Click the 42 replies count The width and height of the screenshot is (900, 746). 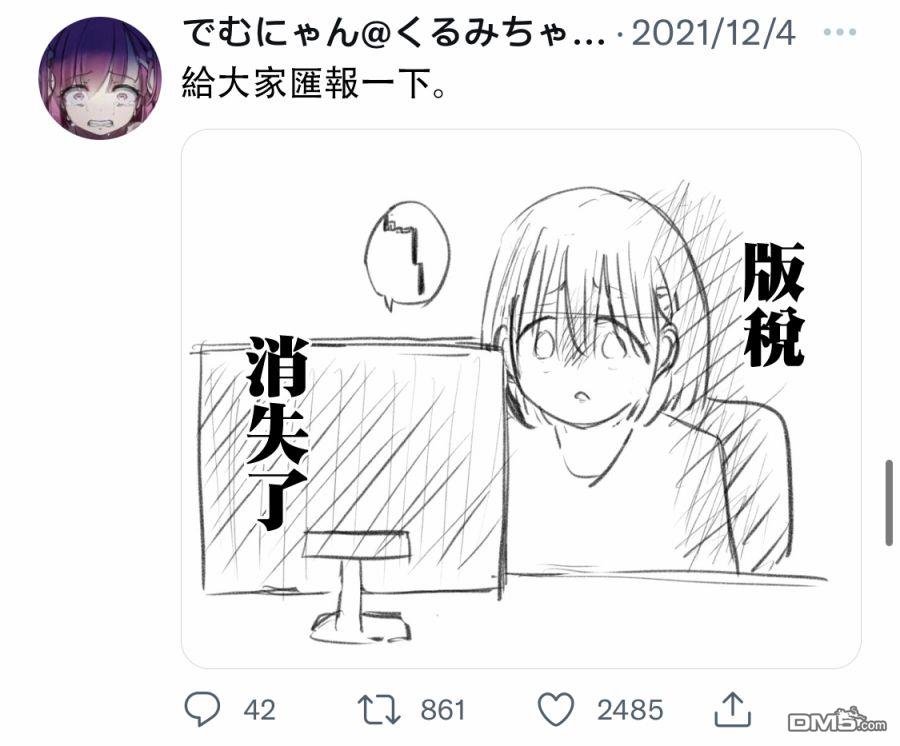pyautogui.click(x=259, y=710)
